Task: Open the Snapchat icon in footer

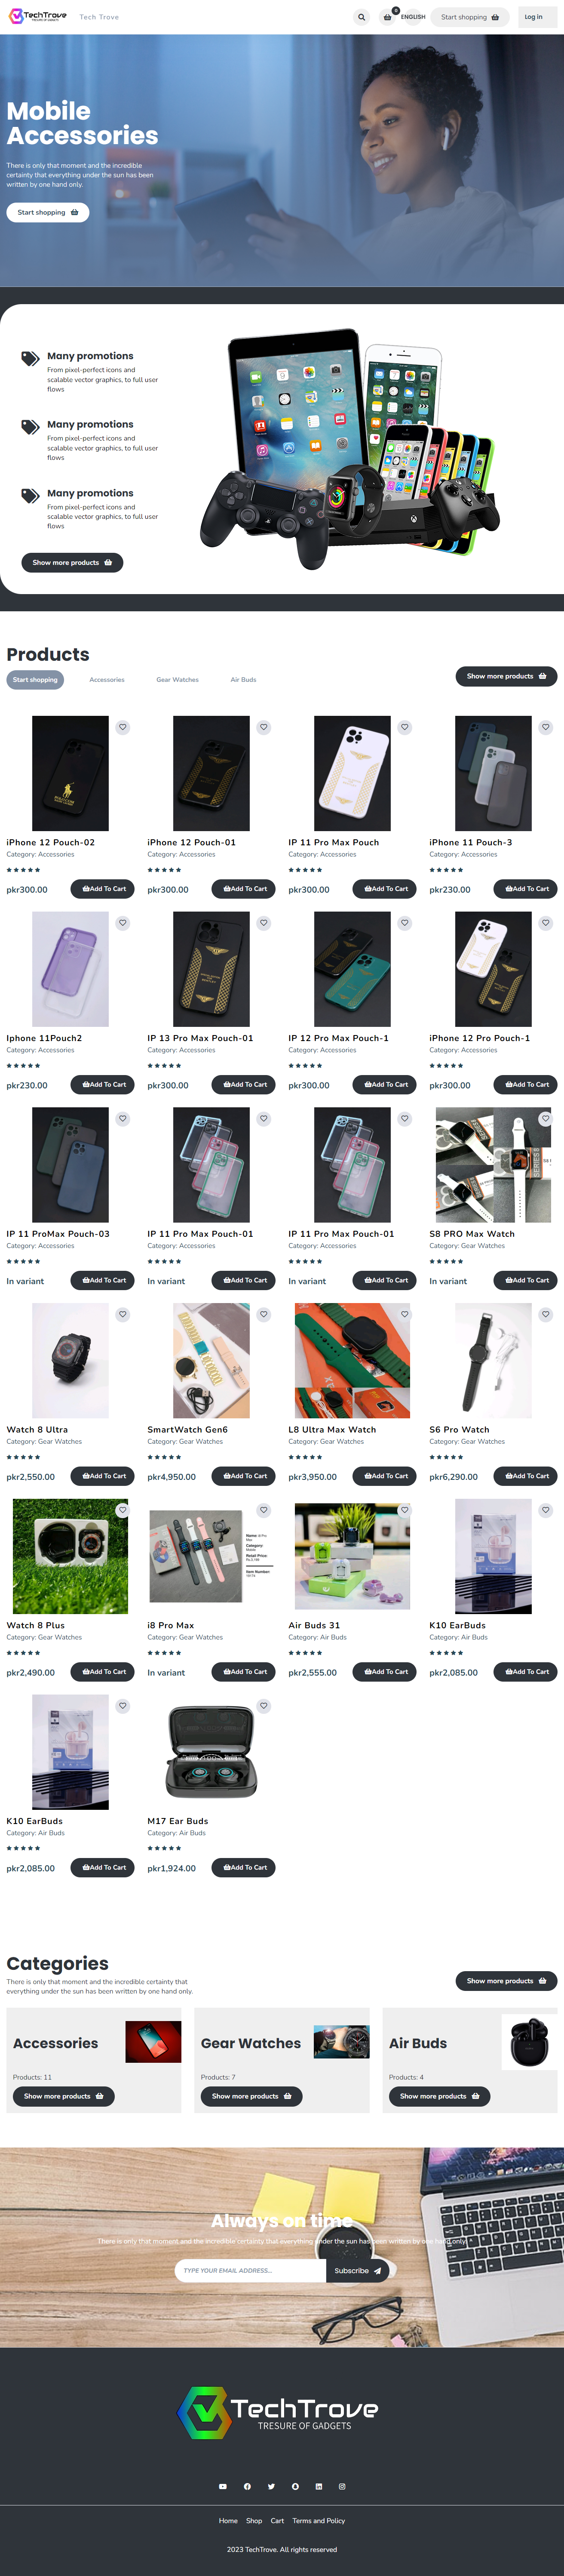Action: pos(295,2486)
